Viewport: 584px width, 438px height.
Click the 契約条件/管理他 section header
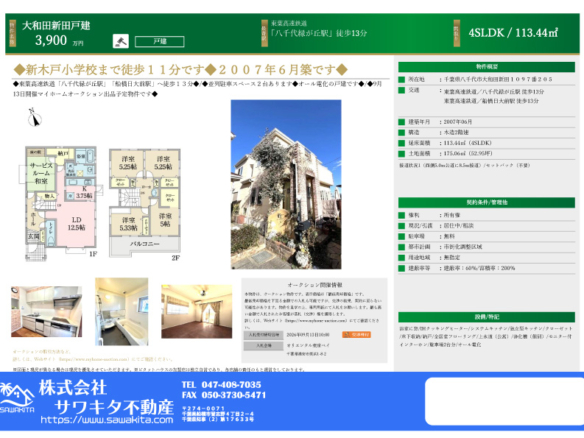pyautogui.click(x=486, y=202)
